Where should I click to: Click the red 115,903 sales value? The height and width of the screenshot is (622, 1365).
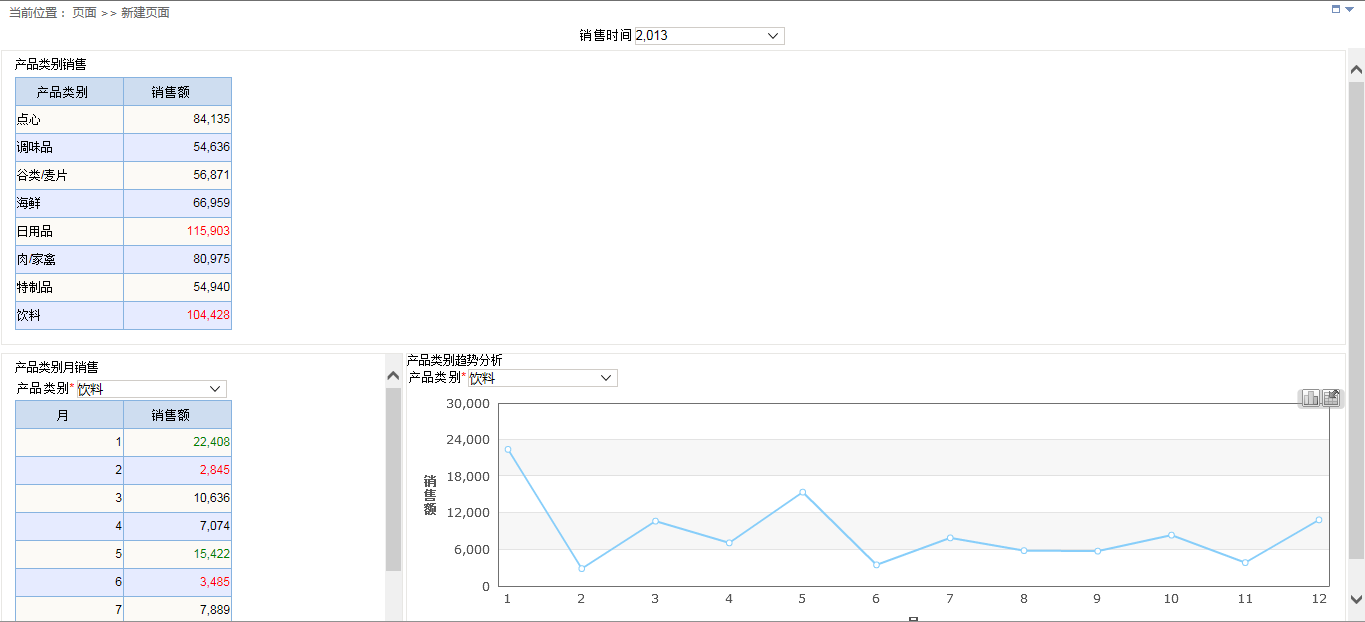tap(208, 231)
